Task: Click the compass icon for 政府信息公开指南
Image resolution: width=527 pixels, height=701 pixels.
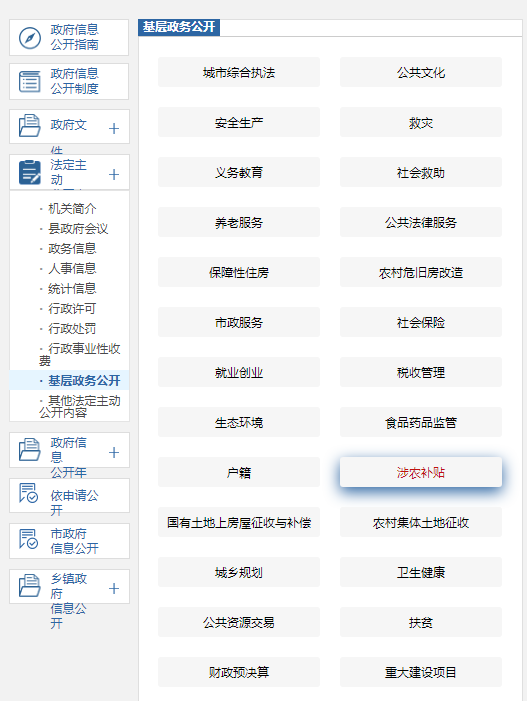Action: (x=30, y=38)
